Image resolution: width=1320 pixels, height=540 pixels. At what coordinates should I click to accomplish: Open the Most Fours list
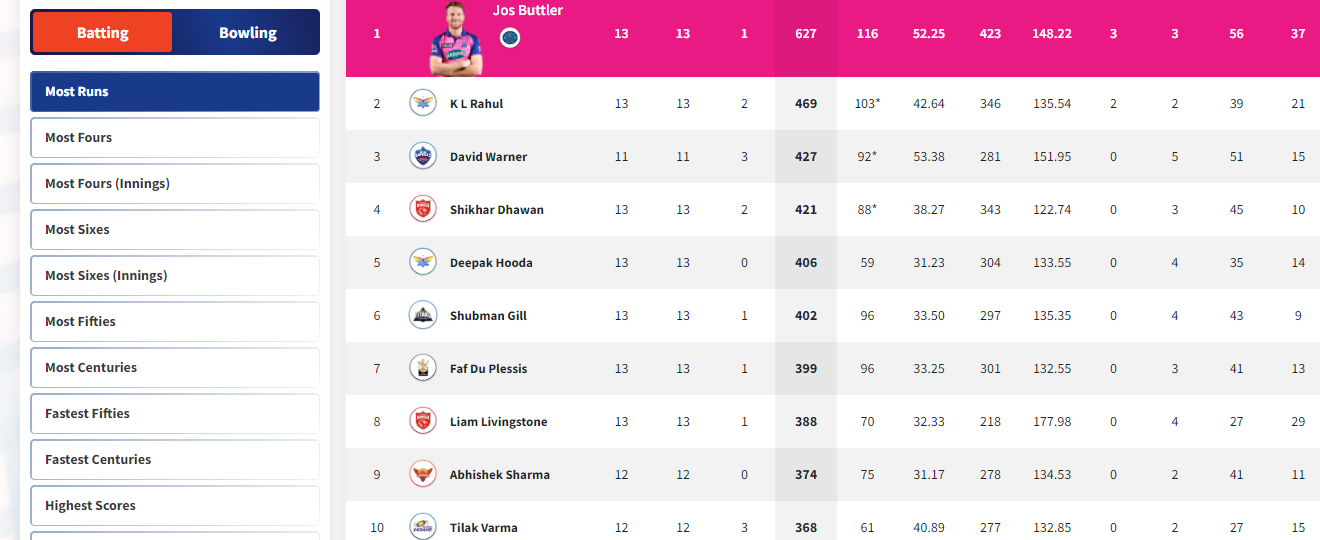tap(175, 137)
